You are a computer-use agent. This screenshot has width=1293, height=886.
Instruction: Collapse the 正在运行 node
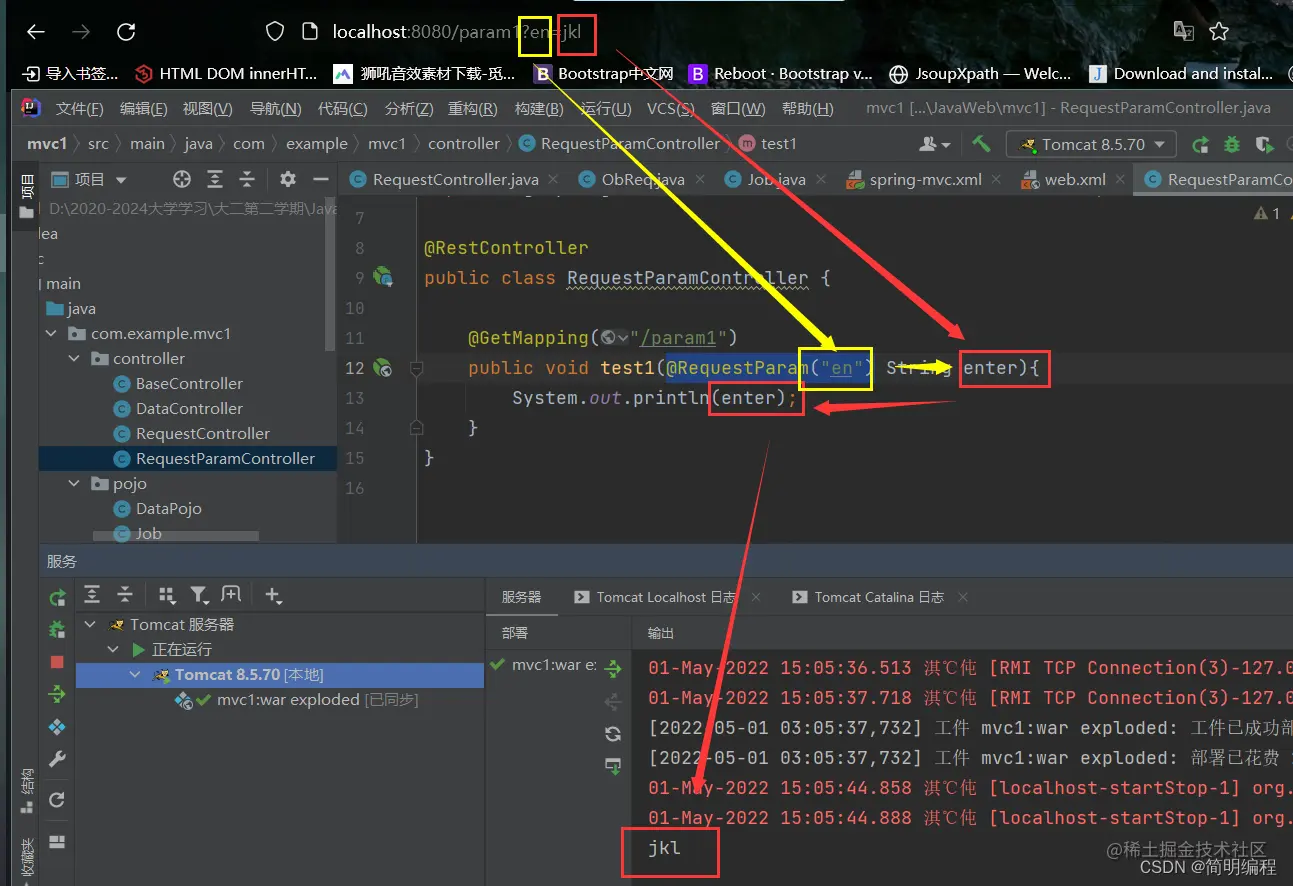click(x=113, y=650)
